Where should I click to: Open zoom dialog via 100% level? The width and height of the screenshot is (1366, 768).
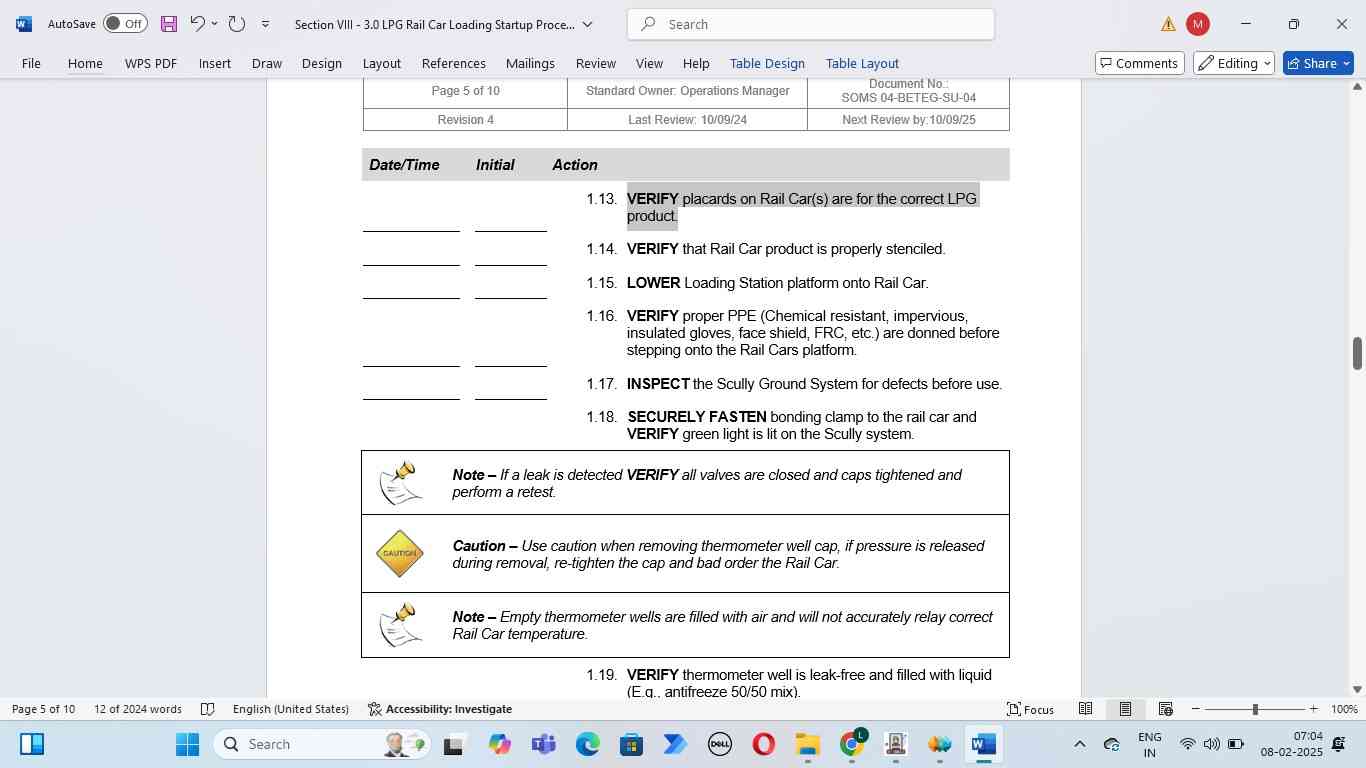[x=1345, y=709]
